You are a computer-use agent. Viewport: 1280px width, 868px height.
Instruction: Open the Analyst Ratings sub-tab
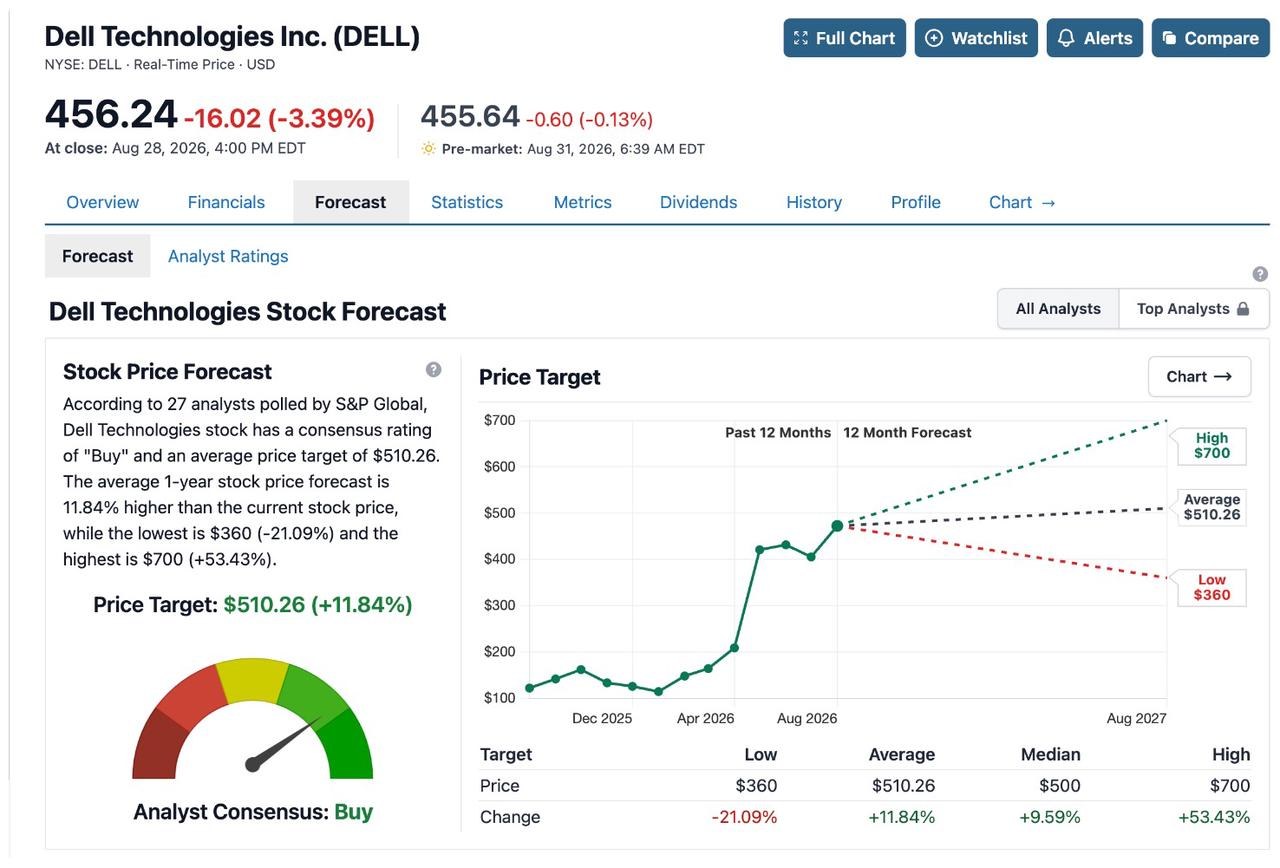coord(228,256)
